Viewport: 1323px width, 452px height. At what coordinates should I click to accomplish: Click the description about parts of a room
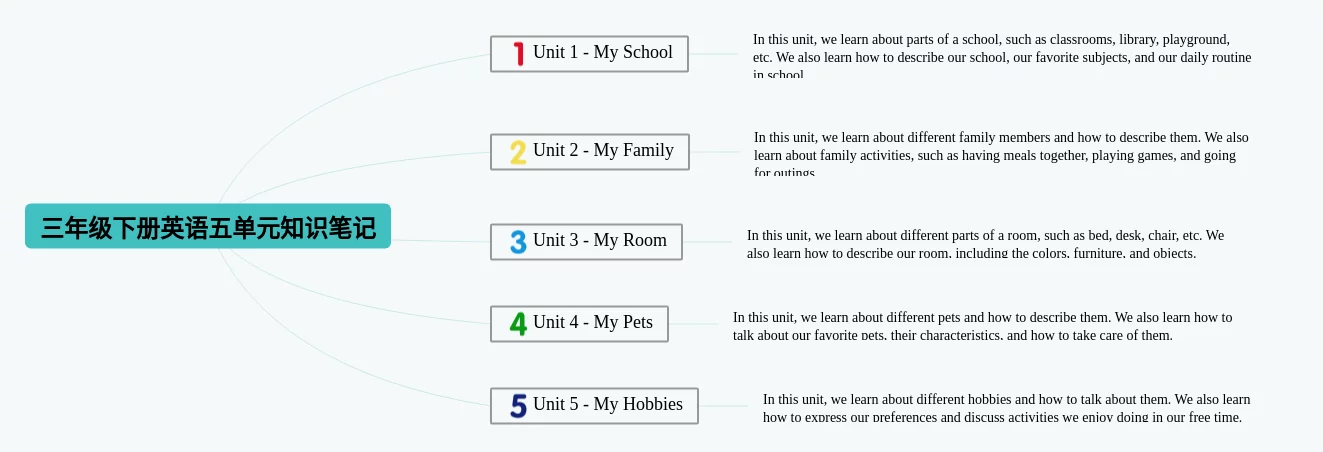[986, 244]
